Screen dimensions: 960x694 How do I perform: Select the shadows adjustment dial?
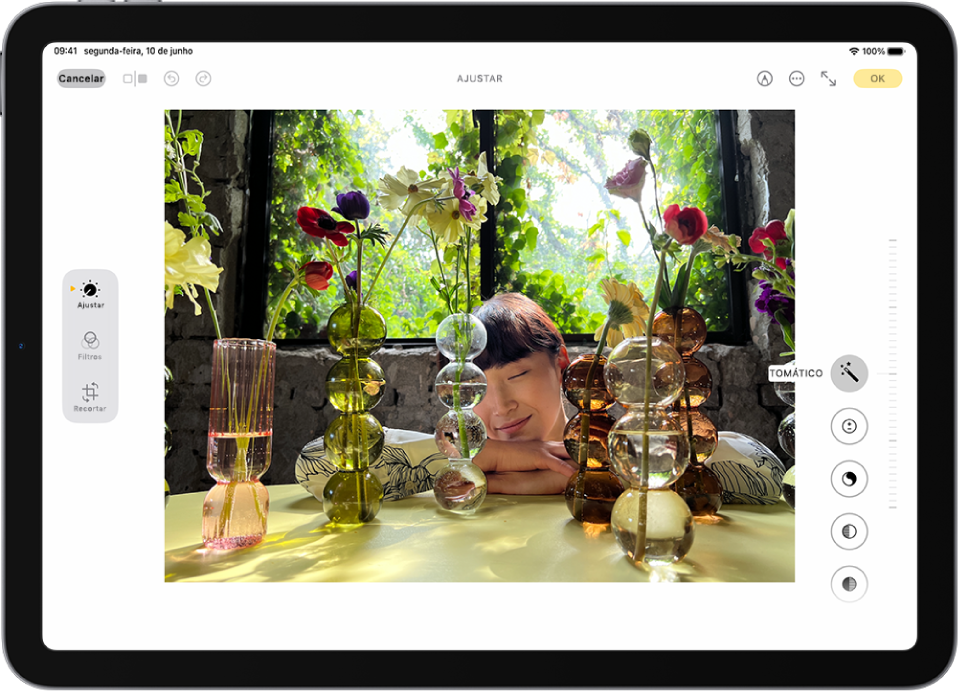pyautogui.click(x=849, y=584)
